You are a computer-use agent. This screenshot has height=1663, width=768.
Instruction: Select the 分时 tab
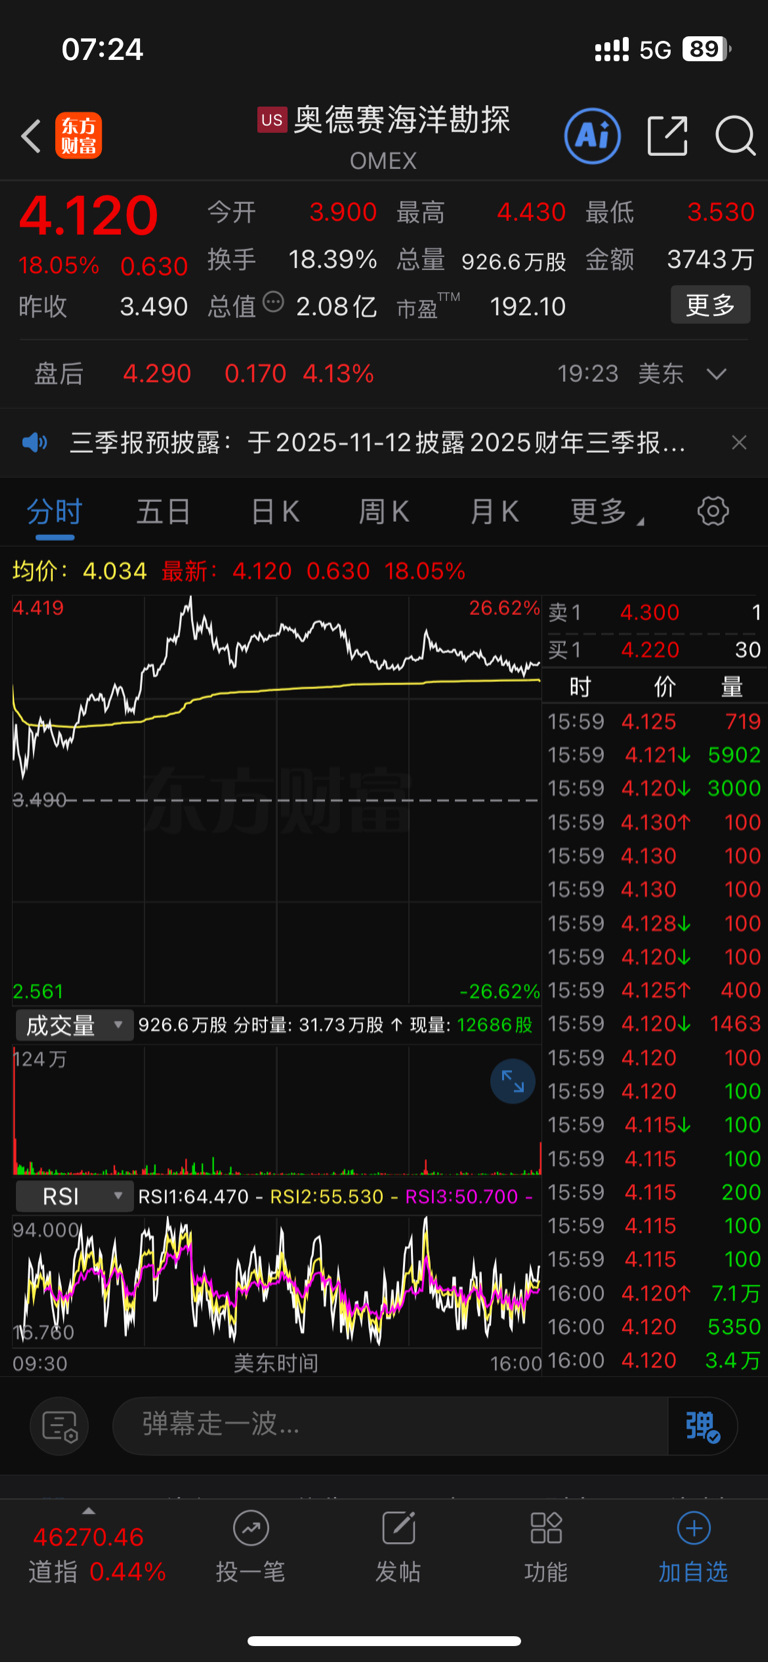coord(54,512)
